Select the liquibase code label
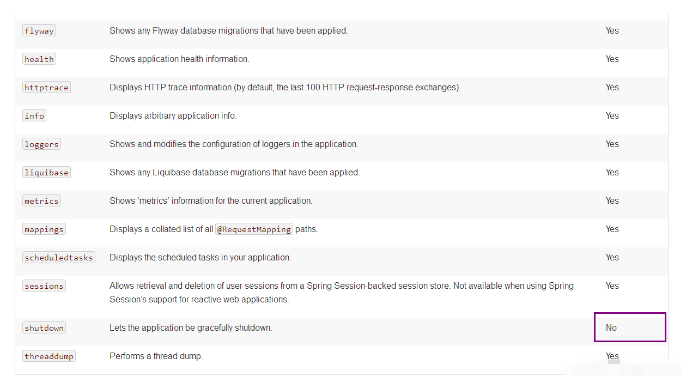 (47, 172)
